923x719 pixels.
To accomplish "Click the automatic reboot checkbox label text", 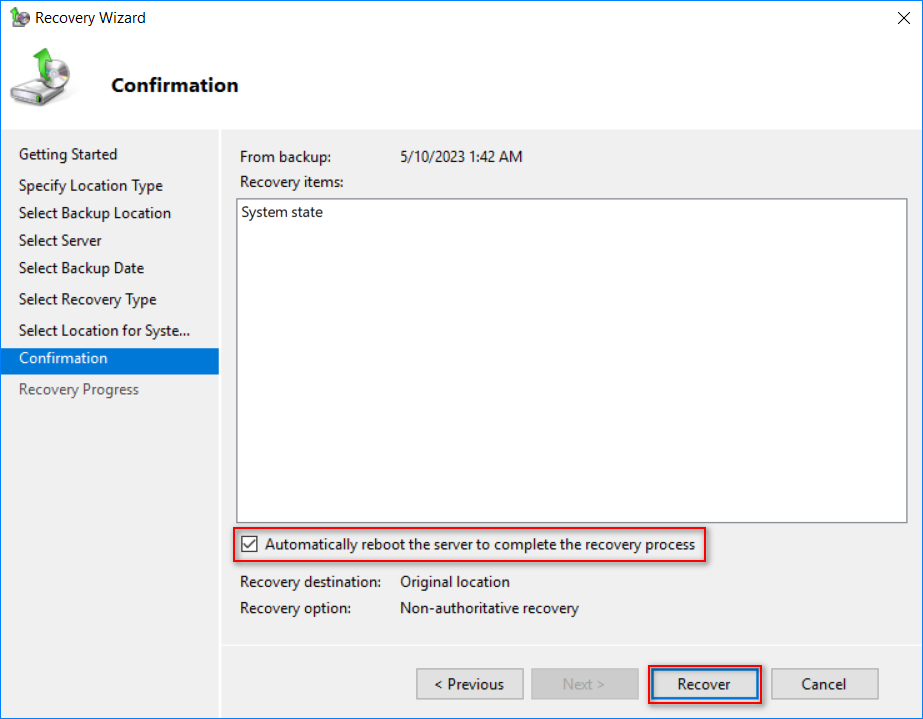I will pyautogui.click(x=480, y=545).
